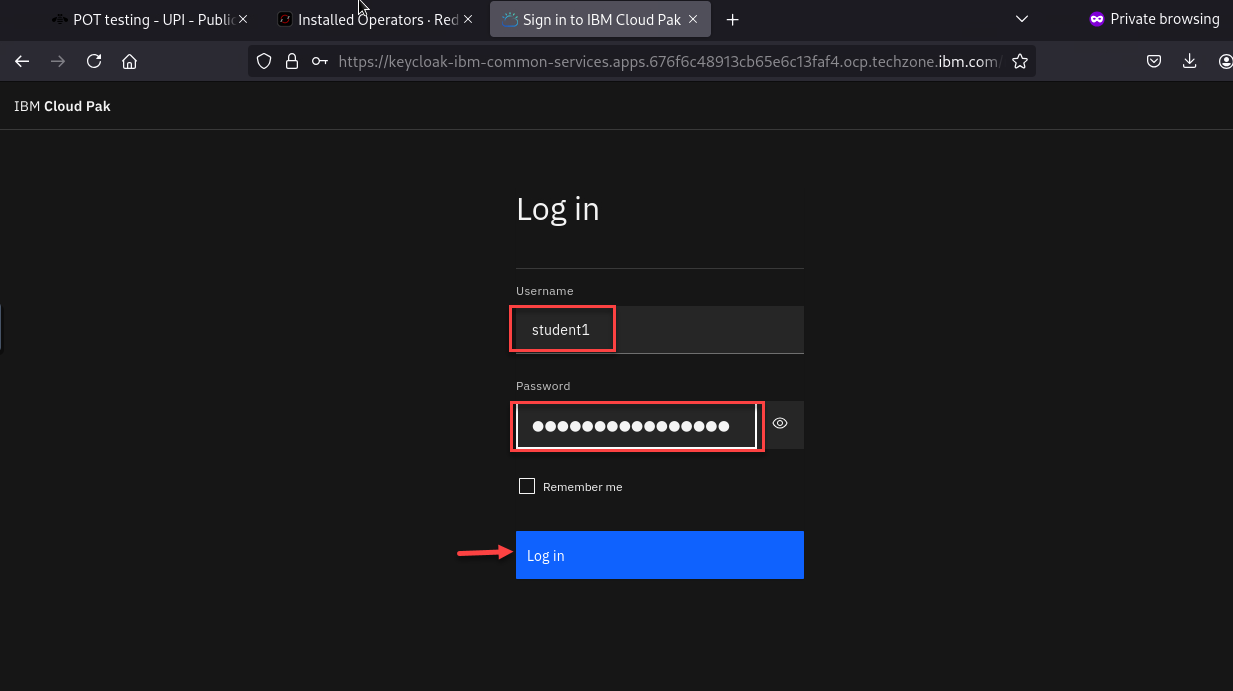
Task: Enable the Remember me checkbox
Action: pyautogui.click(x=527, y=486)
